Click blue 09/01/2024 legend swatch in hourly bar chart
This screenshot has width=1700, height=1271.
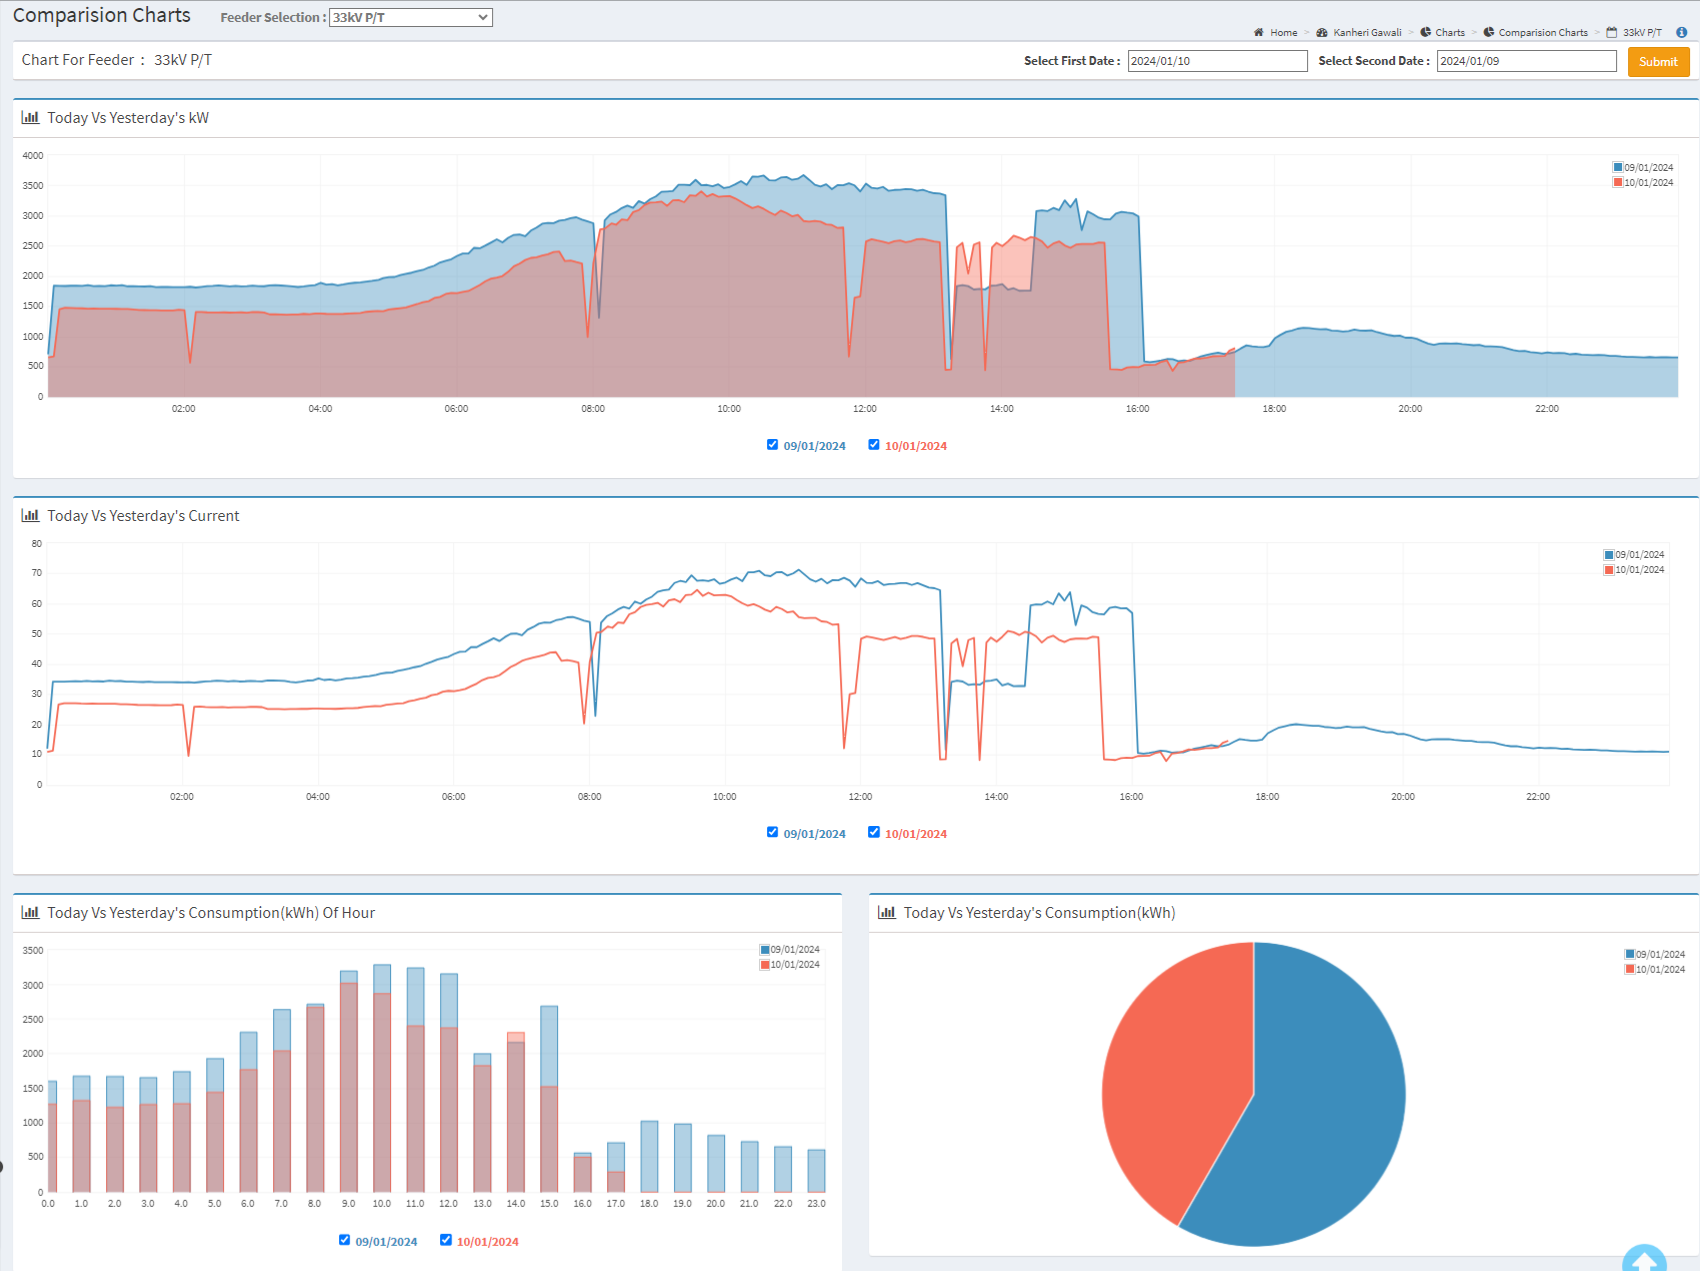[x=765, y=950]
